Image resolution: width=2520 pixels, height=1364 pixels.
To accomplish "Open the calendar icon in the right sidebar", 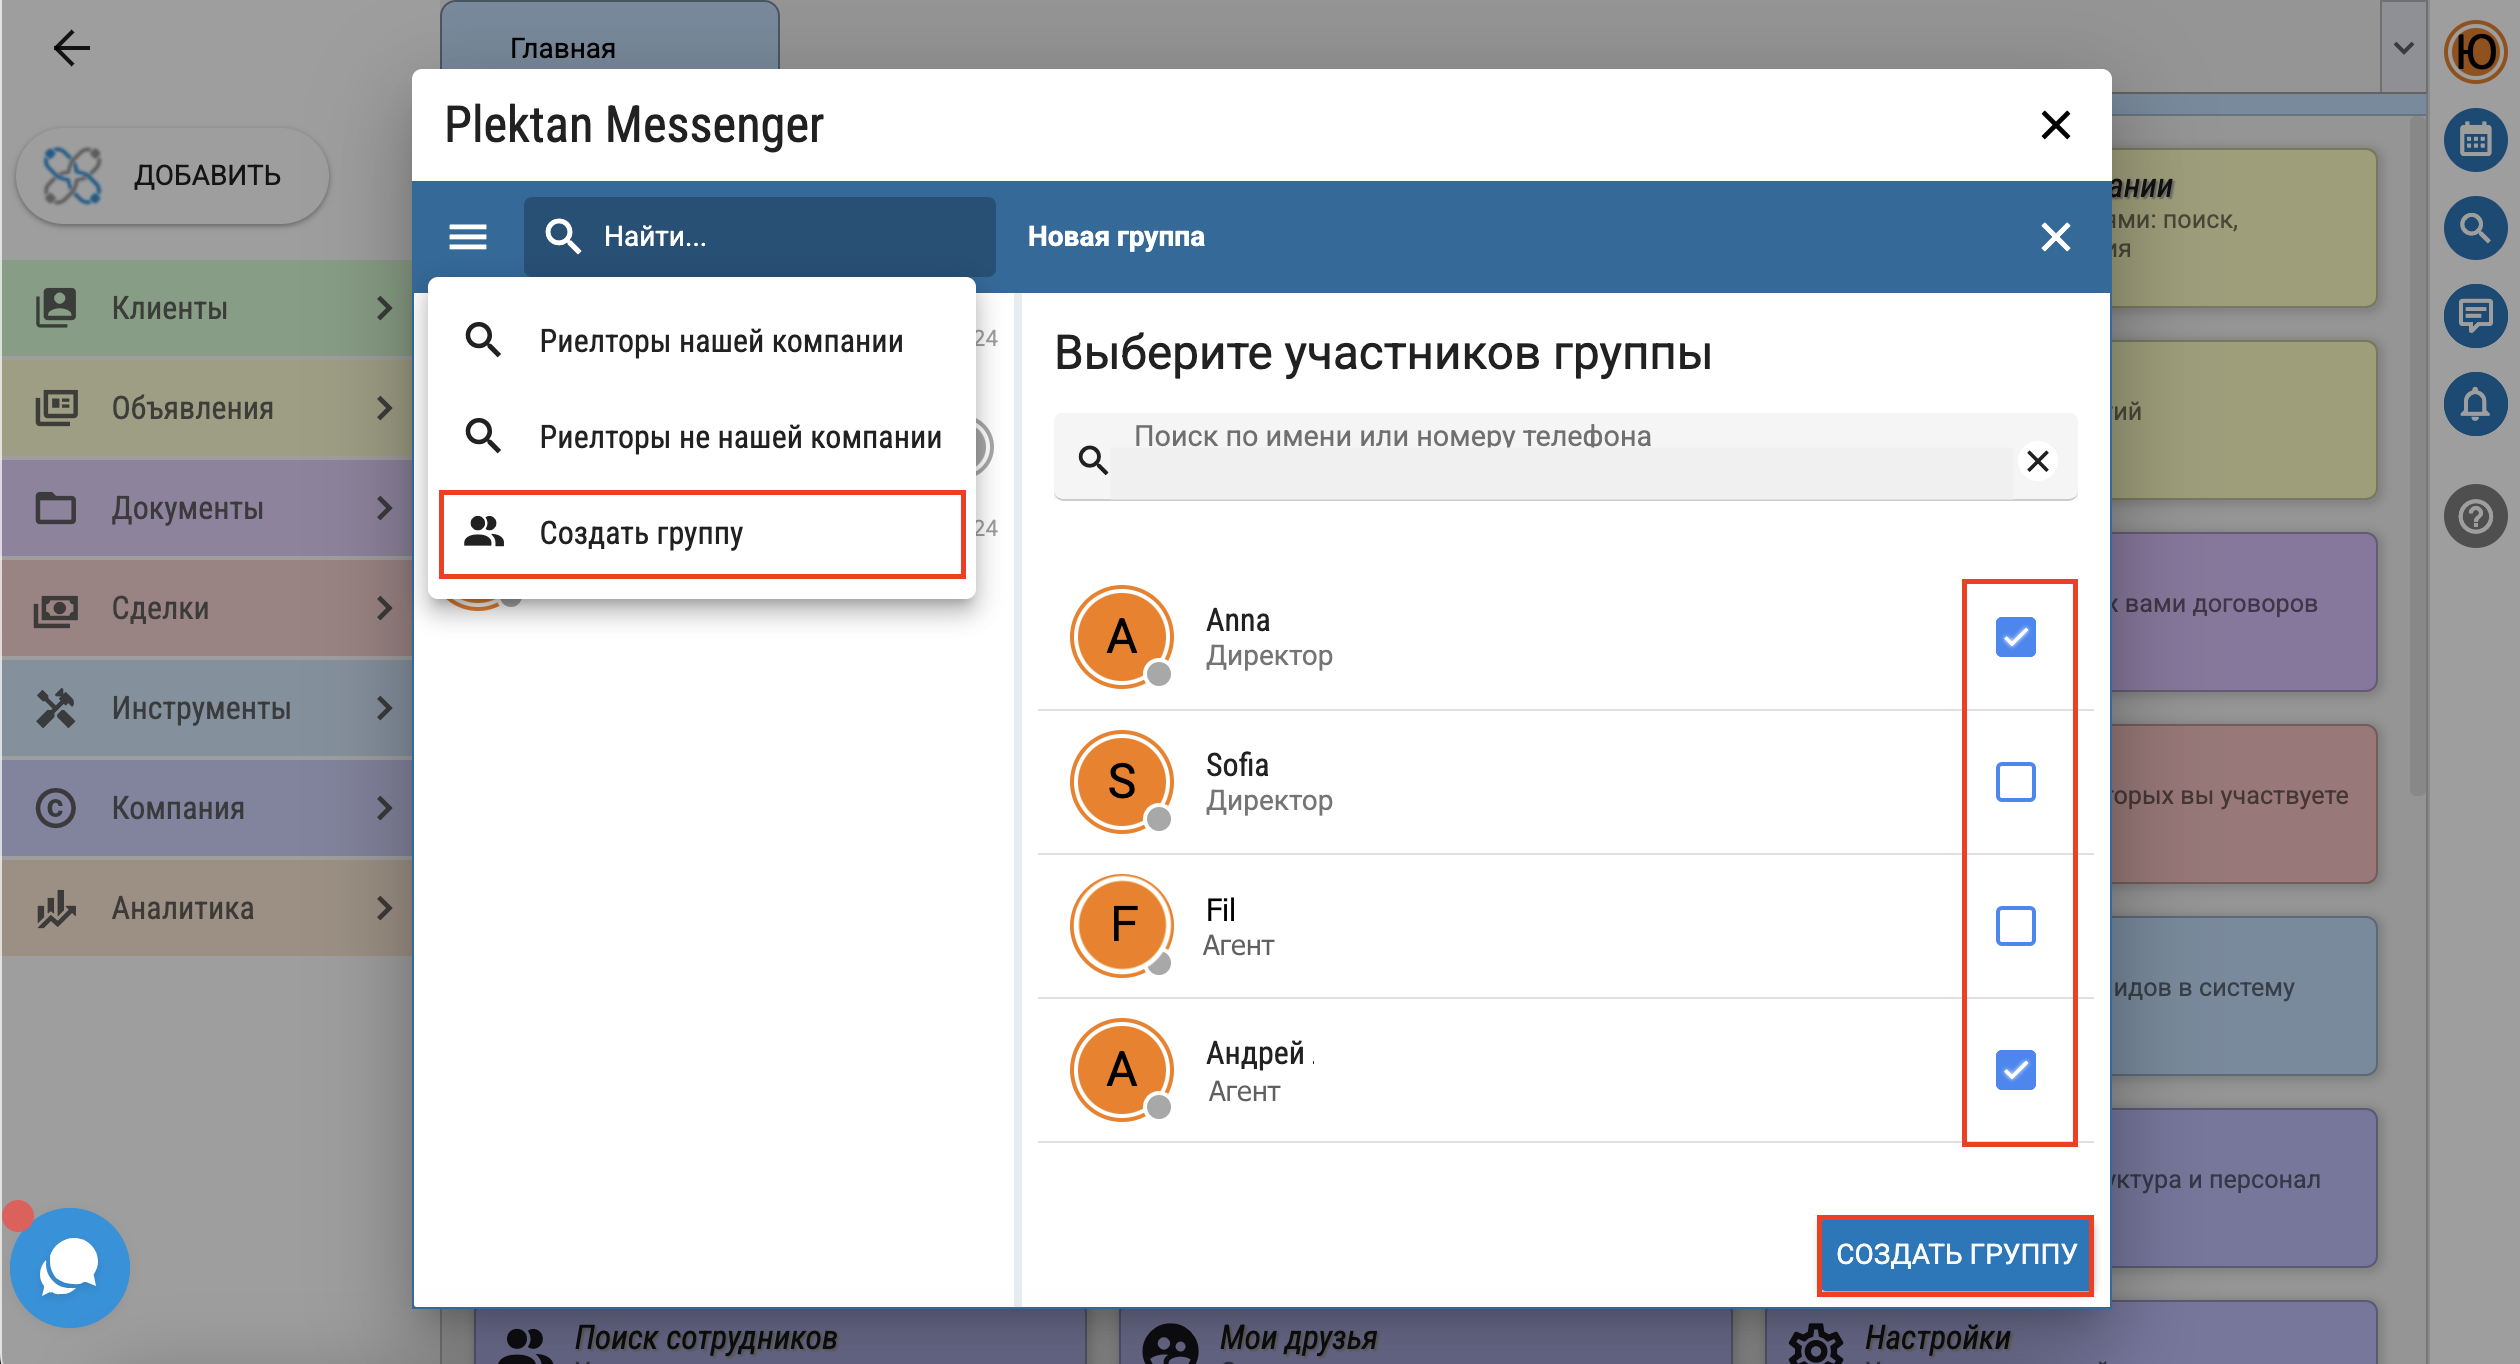I will pos(2475,140).
